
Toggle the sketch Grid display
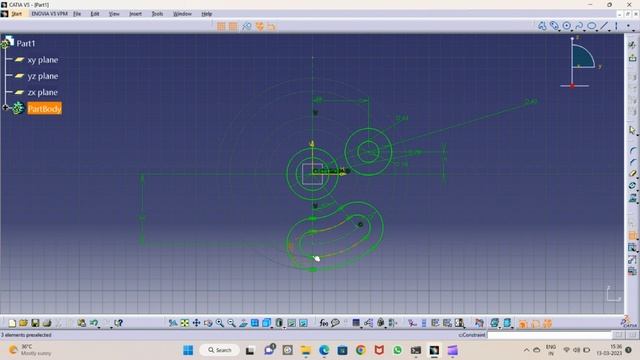coord(221,27)
